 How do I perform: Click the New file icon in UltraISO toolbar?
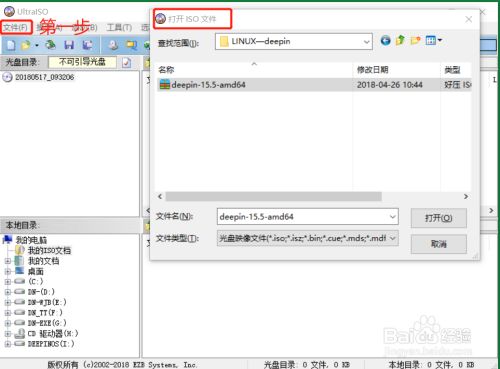pos(11,45)
